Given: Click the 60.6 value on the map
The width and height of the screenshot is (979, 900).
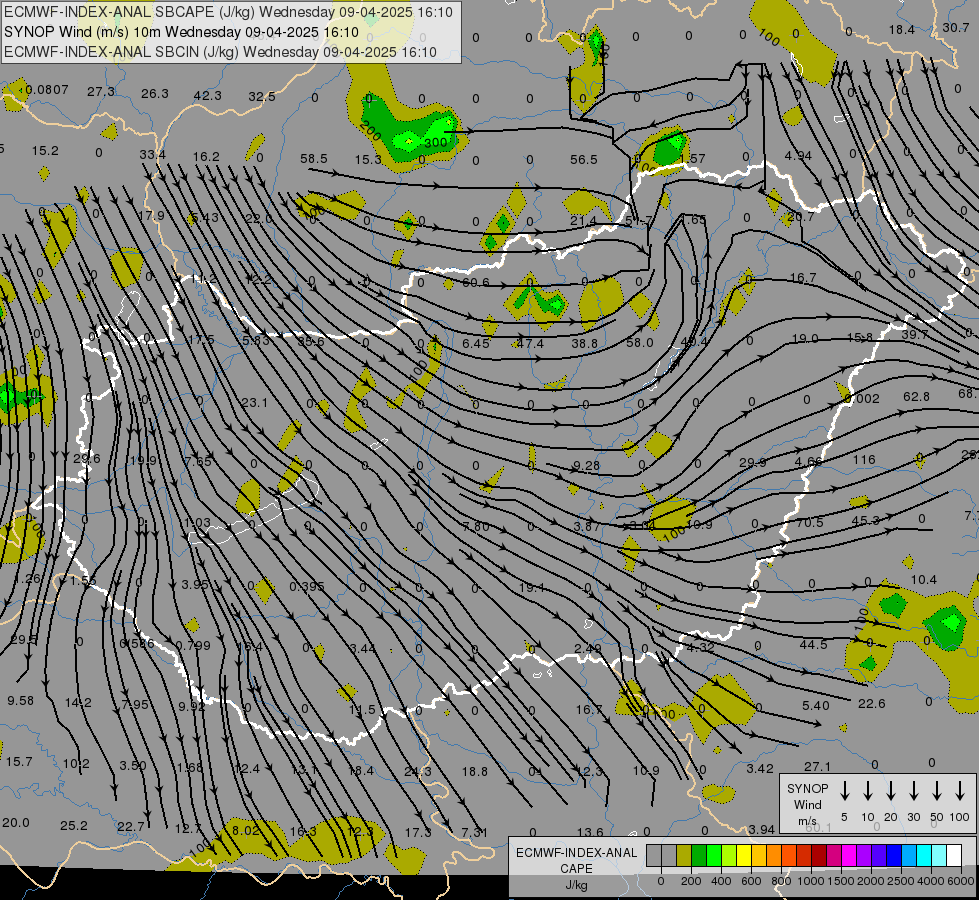Looking at the screenshot, I should 476,282.
